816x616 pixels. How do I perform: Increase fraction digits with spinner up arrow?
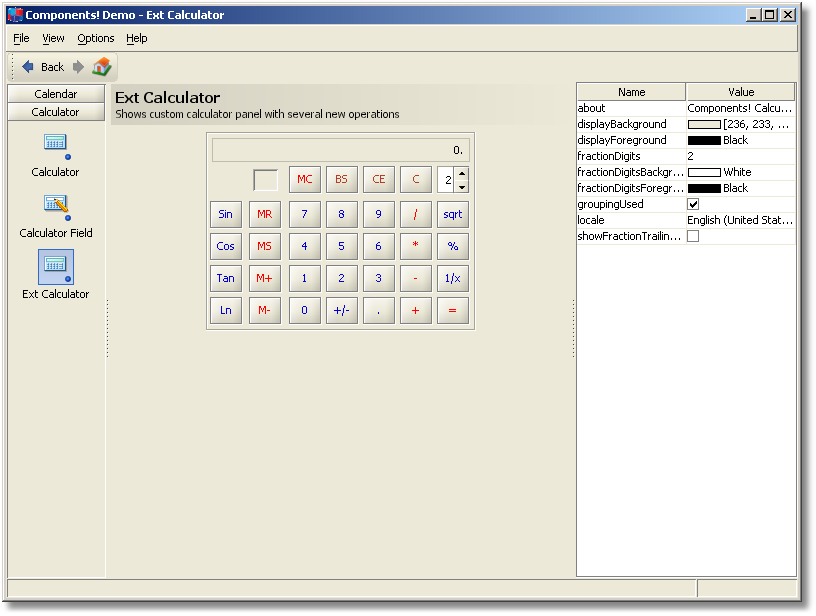click(462, 174)
